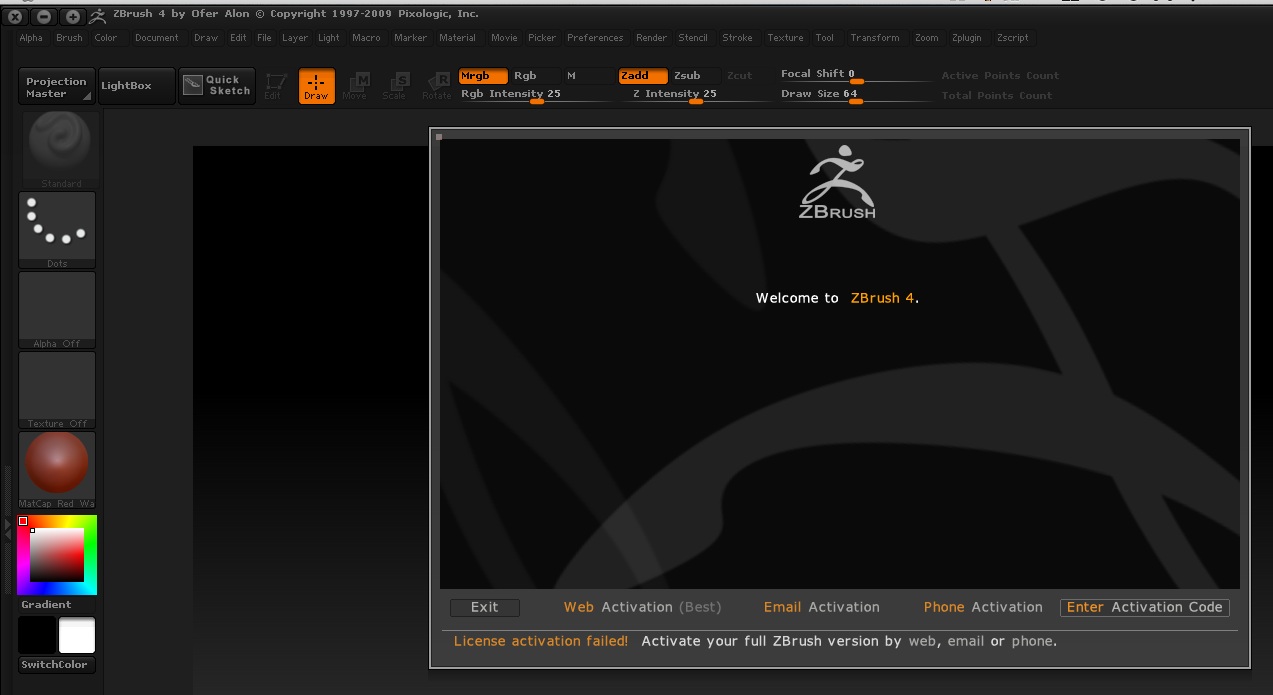
Task: Toggle Mrgb mode
Action: [484, 76]
